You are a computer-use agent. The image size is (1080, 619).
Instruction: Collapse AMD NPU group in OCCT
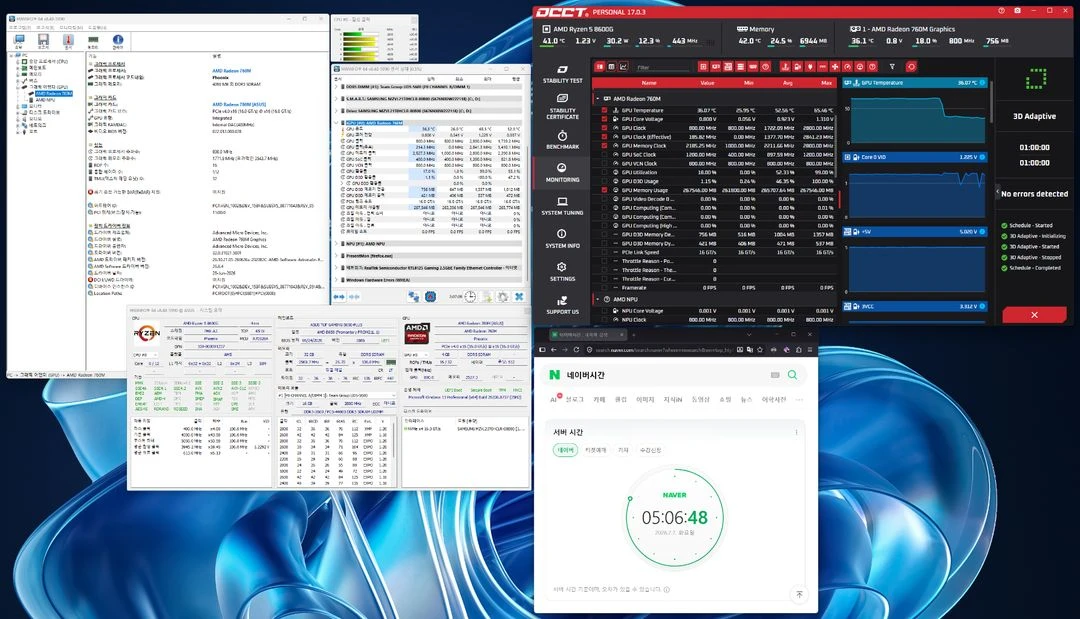point(598,300)
